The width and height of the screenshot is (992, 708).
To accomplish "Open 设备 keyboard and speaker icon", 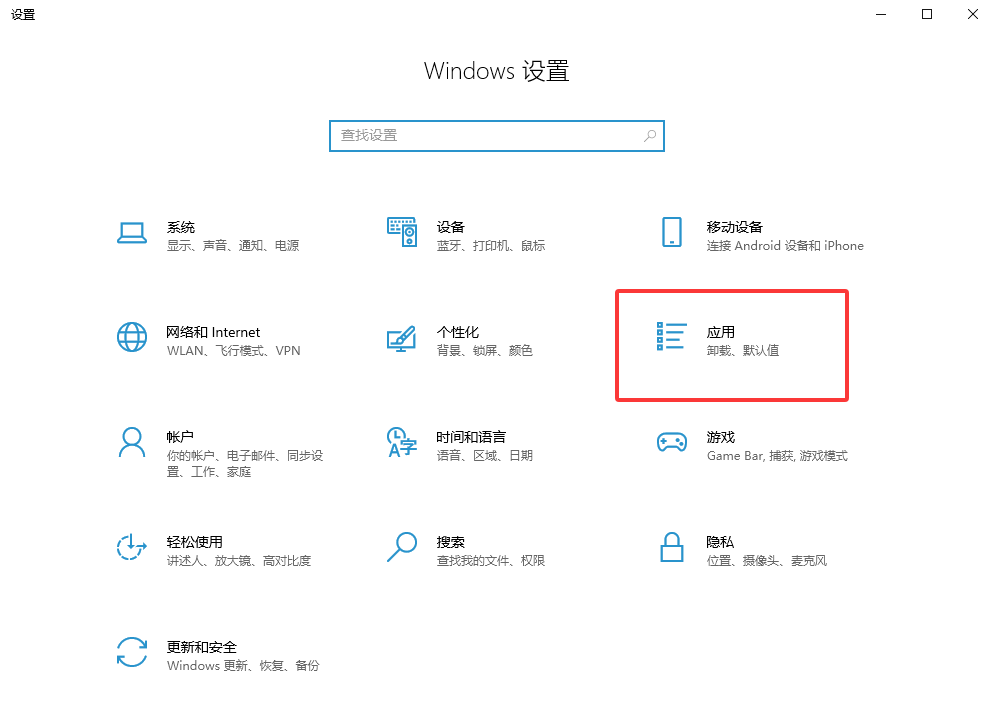I will pos(401,232).
